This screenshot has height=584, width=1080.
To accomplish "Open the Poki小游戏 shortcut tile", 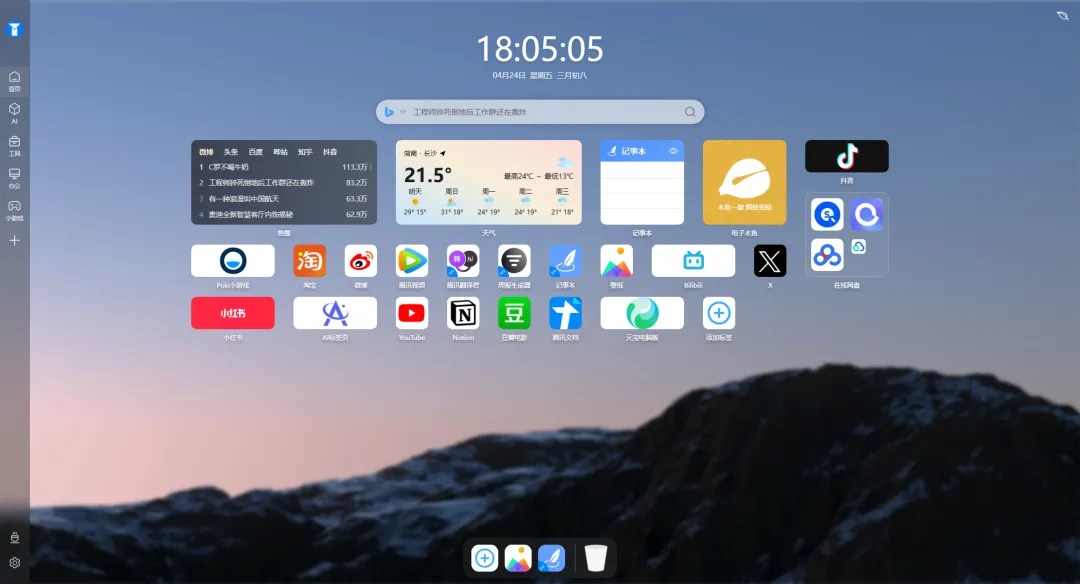I will 233,261.
